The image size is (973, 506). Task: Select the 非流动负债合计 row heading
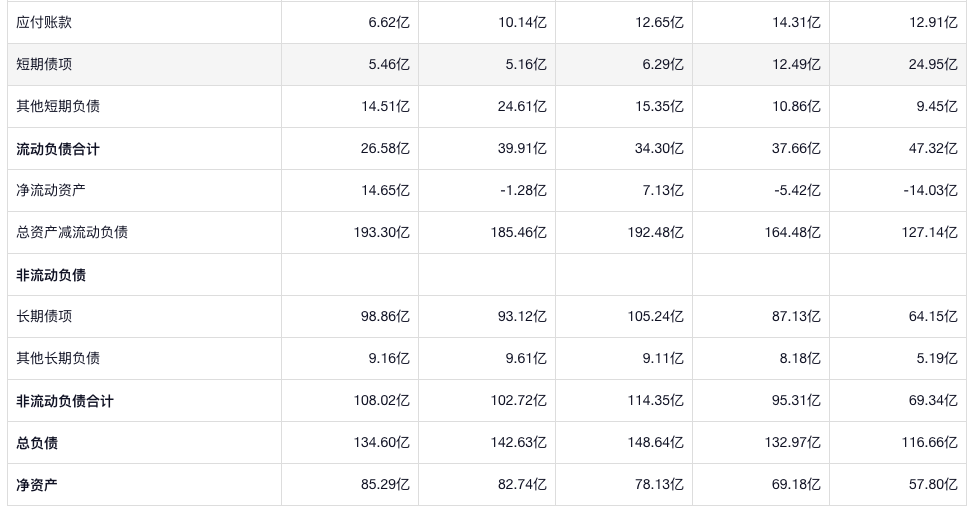pos(65,401)
